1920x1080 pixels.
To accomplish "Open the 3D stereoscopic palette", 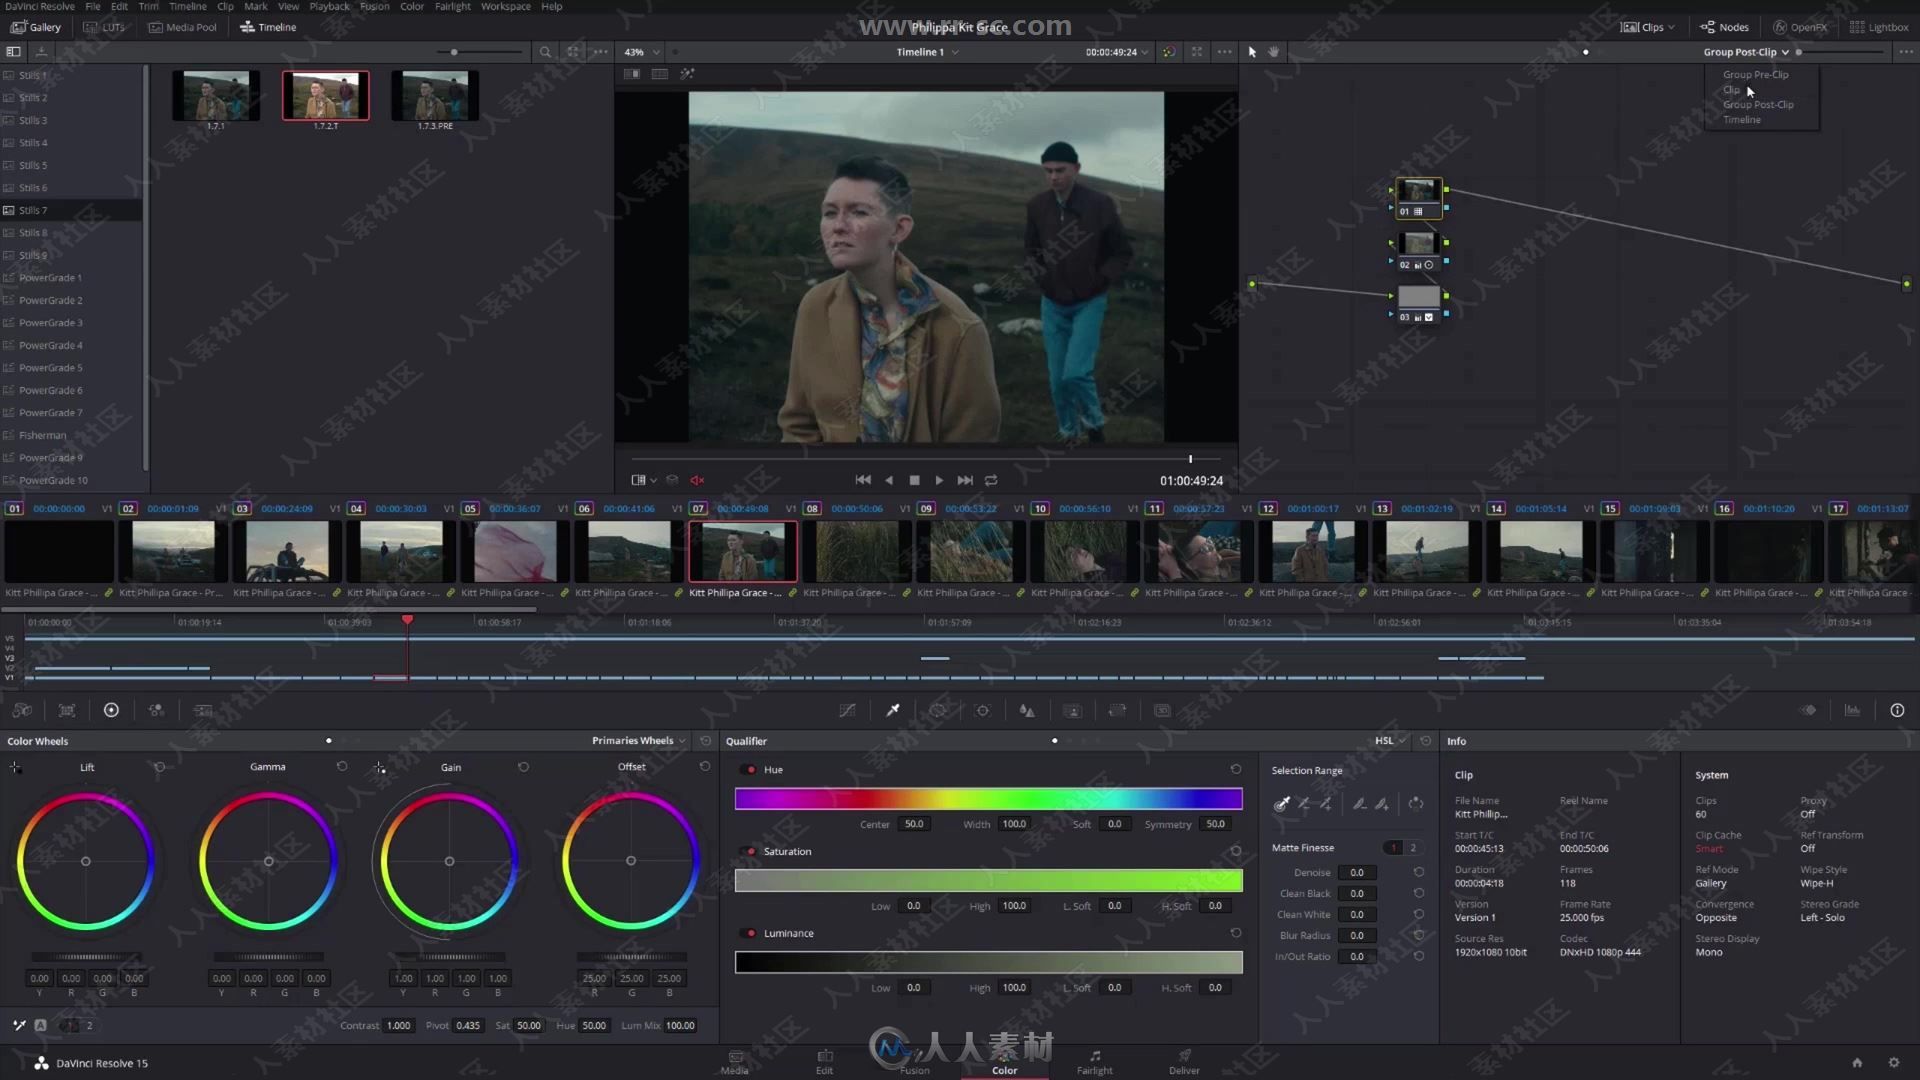I will (x=1162, y=710).
